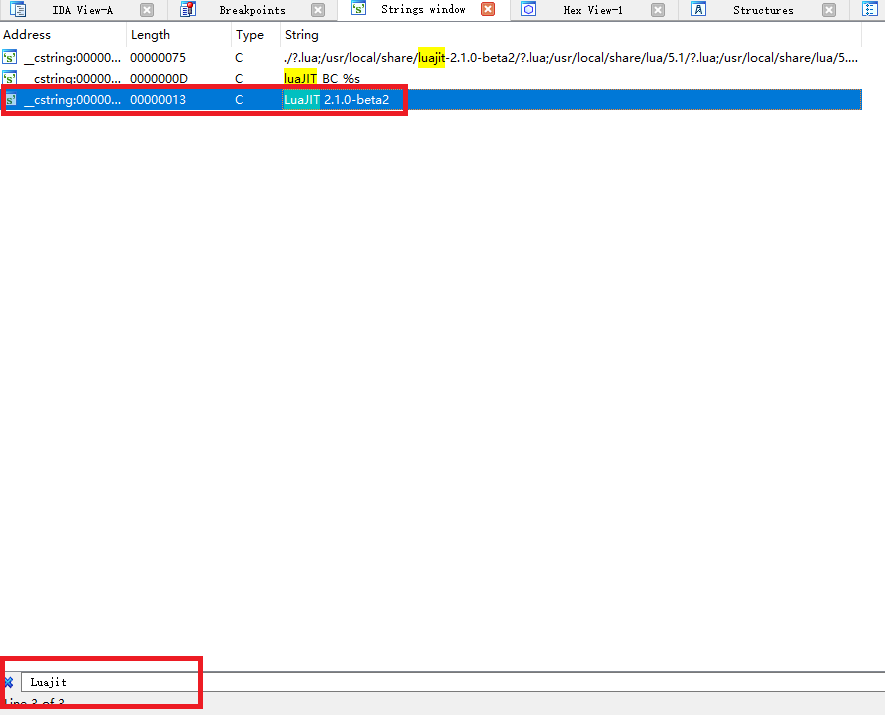Screen dimensions: 885x715
Task: Close the Hex View-1 tab
Action: 658,10
